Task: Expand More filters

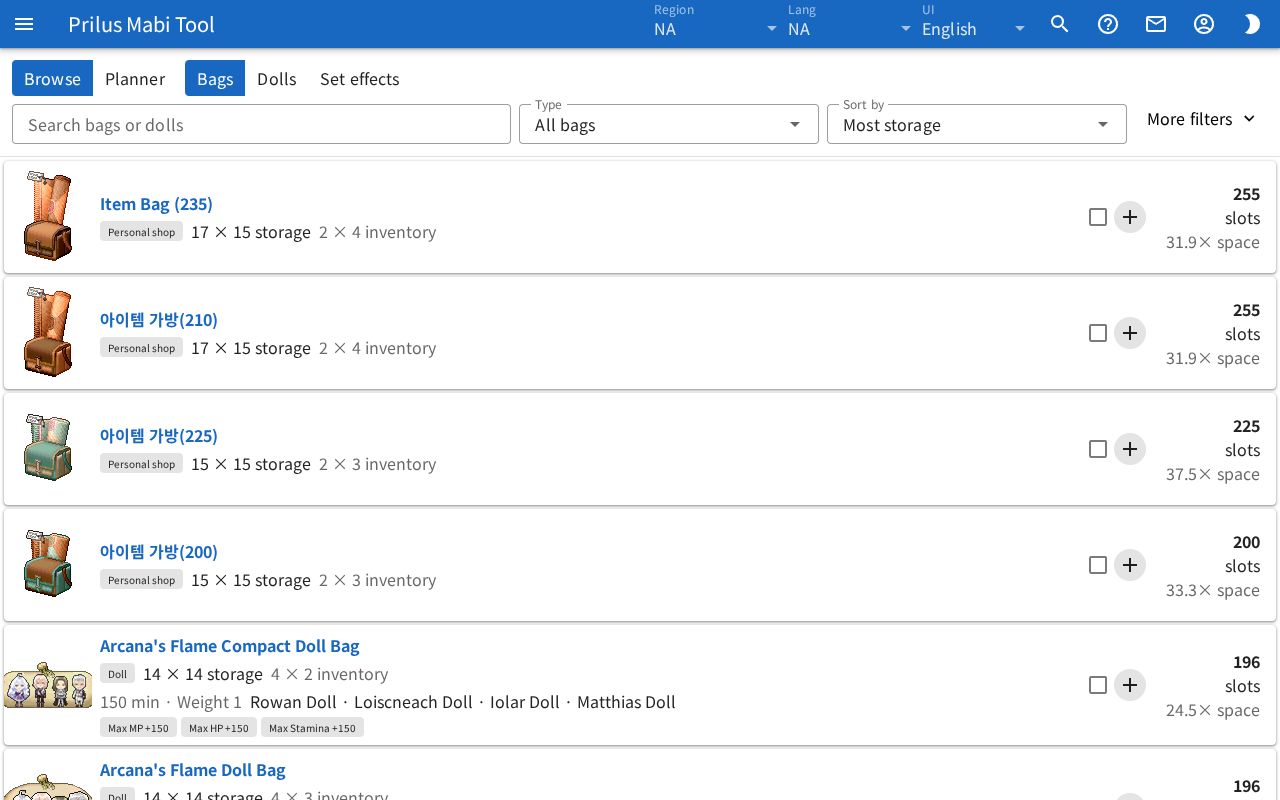Action: pyautogui.click(x=1201, y=119)
